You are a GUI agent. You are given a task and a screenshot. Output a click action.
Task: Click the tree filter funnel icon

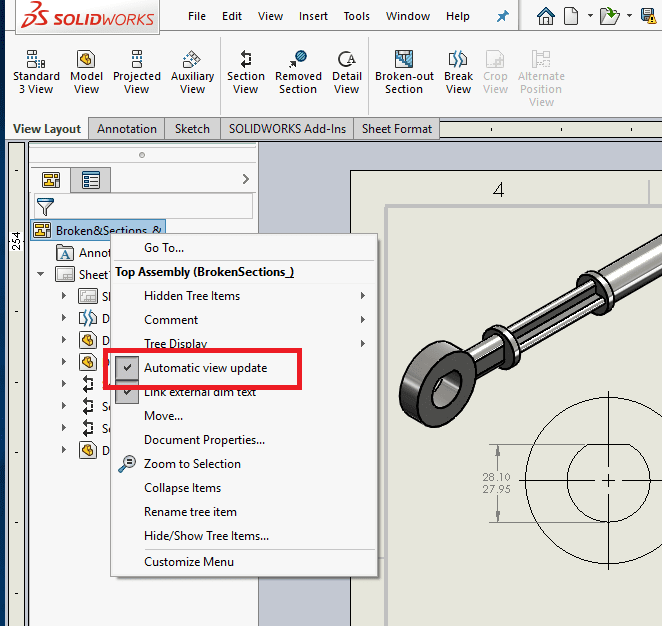(x=45, y=207)
